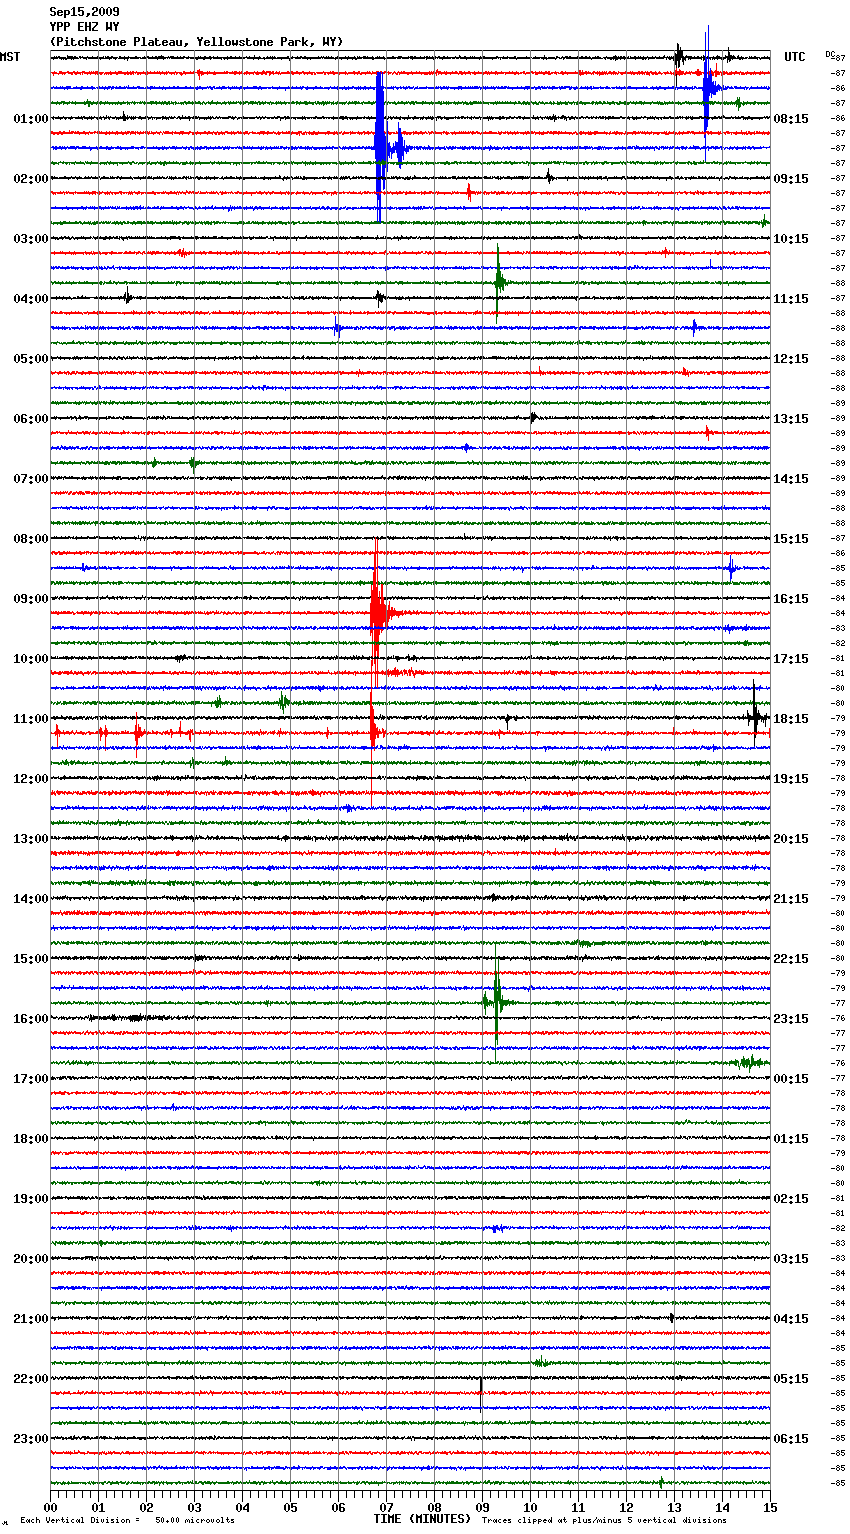Click the 18:15 UTC time label
The width and height of the screenshot is (850, 1534).
[x=791, y=719]
